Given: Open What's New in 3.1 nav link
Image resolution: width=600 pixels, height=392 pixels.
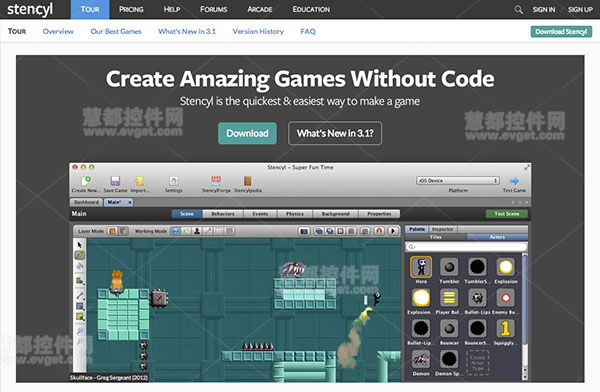Looking at the screenshot, I should (187, 31).
